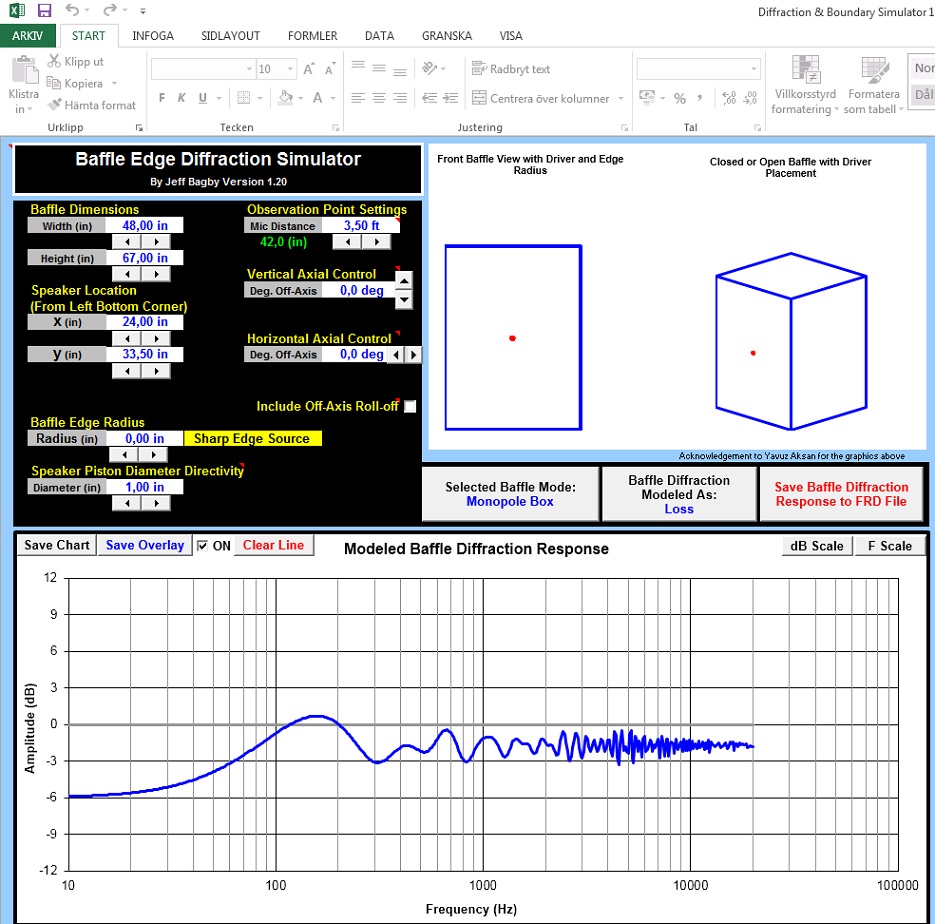
Task: Click the fill color bucket icon
Action: tap(286, 98)
